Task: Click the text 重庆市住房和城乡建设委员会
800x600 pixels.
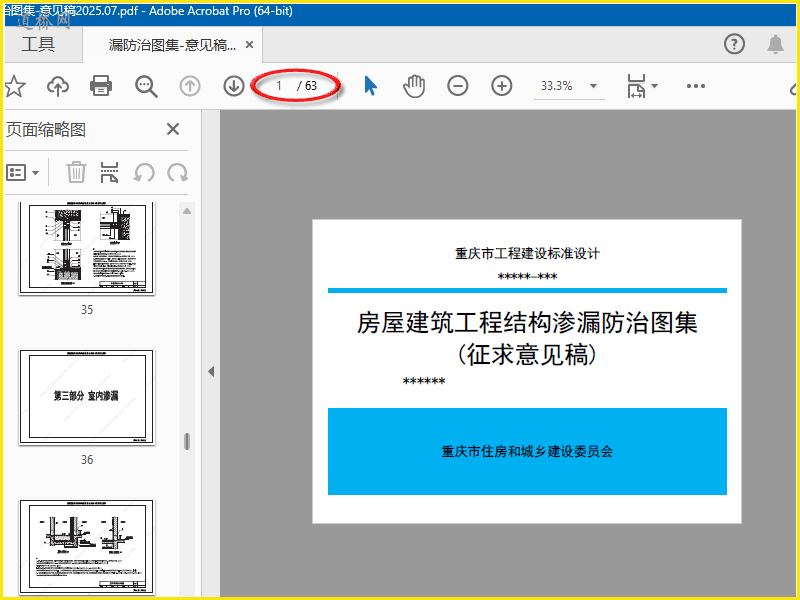Action: point(527,452)
